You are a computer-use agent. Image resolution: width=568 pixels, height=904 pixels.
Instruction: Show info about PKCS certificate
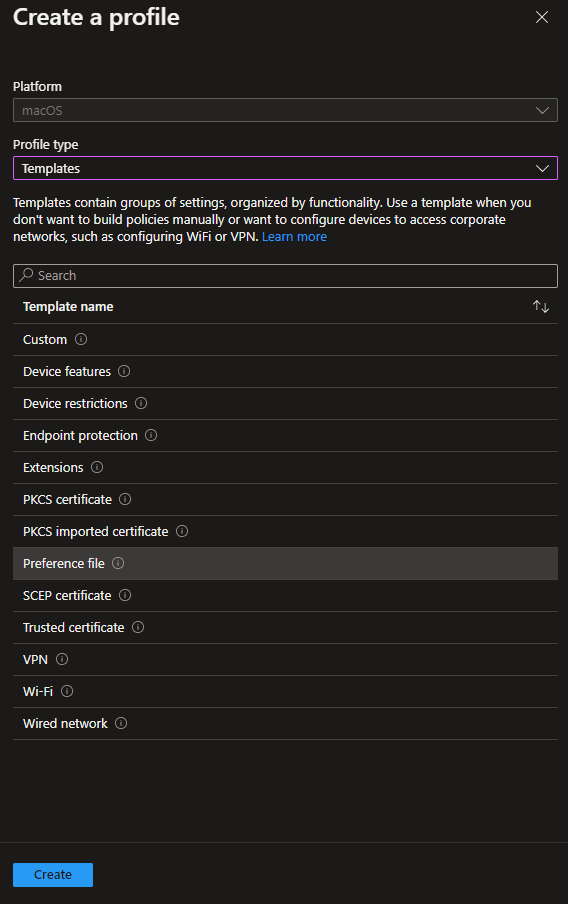[125, 499]
